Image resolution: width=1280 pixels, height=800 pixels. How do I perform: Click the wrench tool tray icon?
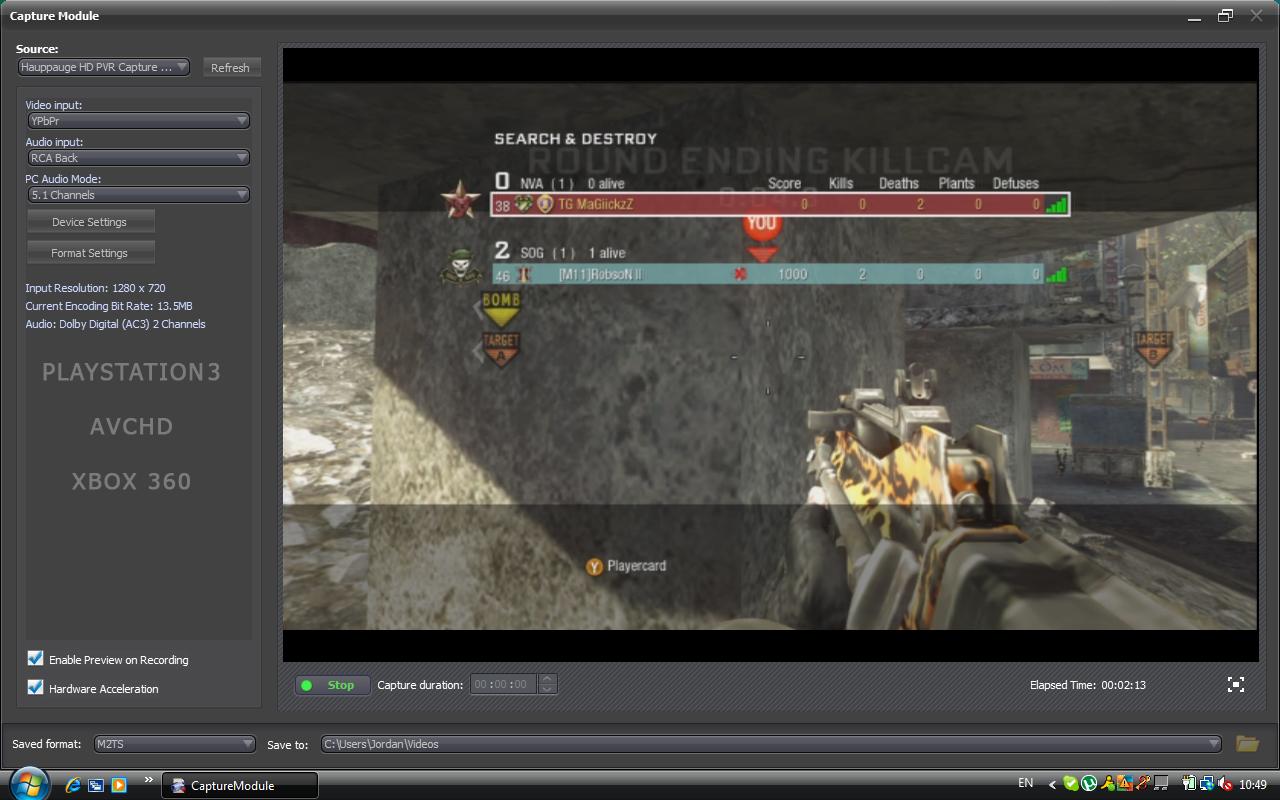click(1143, 784)
